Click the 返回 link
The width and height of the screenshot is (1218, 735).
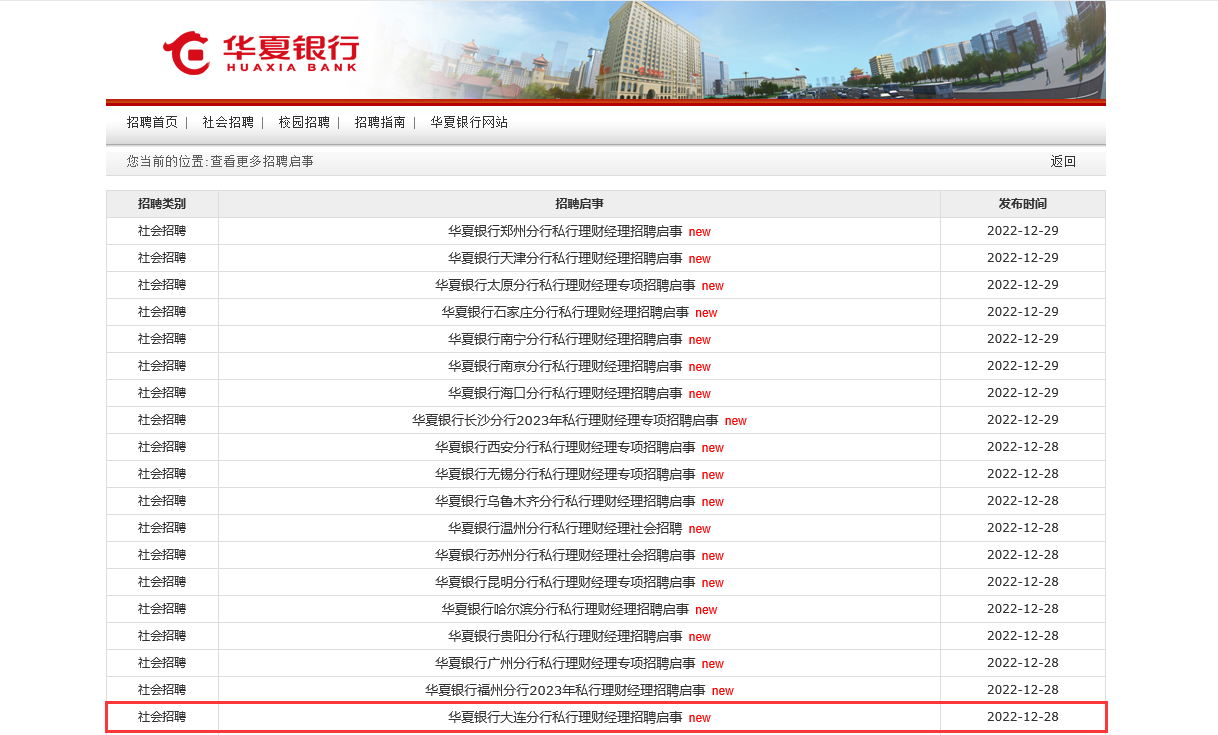tap(1063, 162)
